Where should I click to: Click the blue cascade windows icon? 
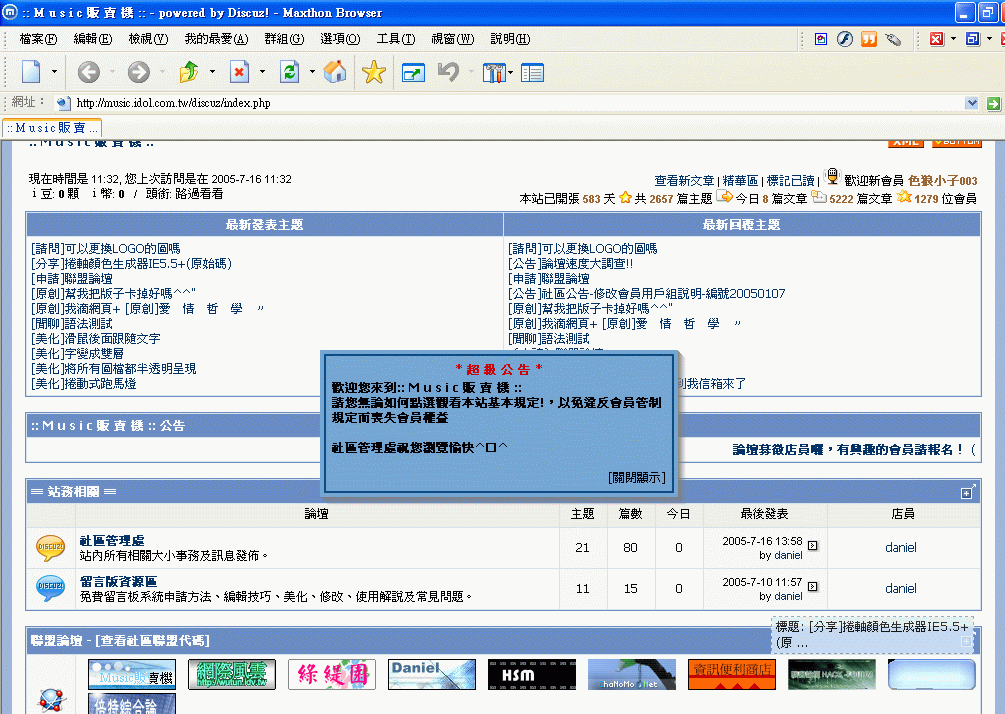tap(972, 39)
